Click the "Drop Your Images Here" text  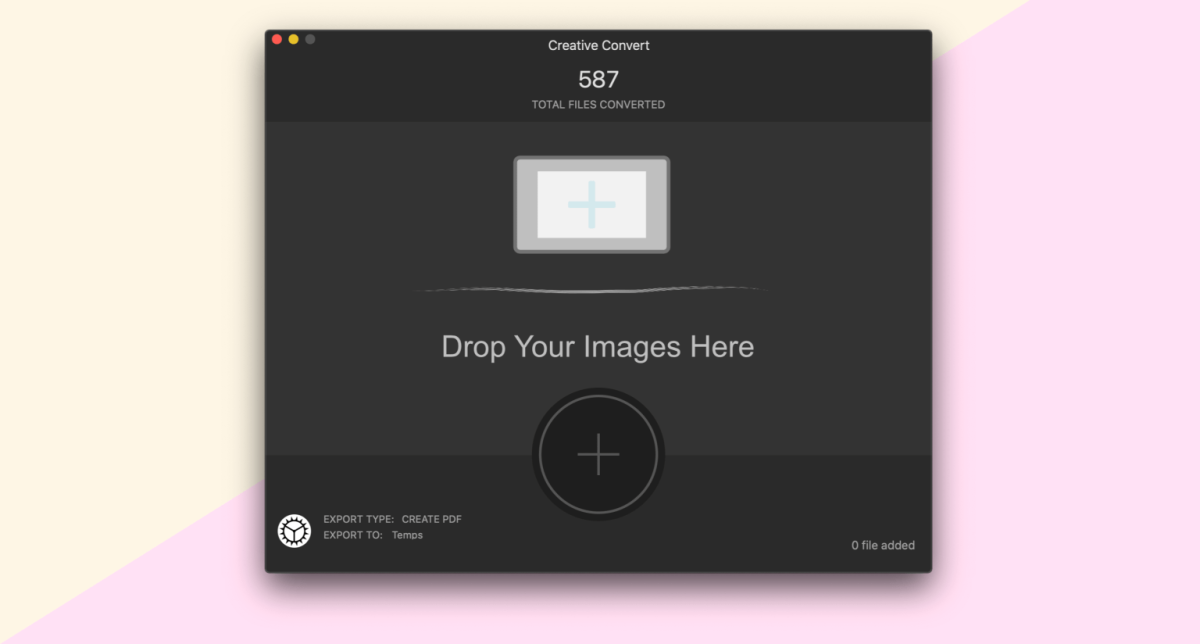(597, 347)
